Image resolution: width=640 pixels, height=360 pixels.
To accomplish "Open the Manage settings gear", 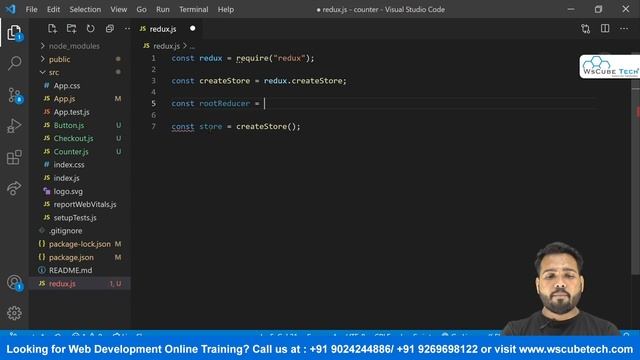I will click(14, 313).
